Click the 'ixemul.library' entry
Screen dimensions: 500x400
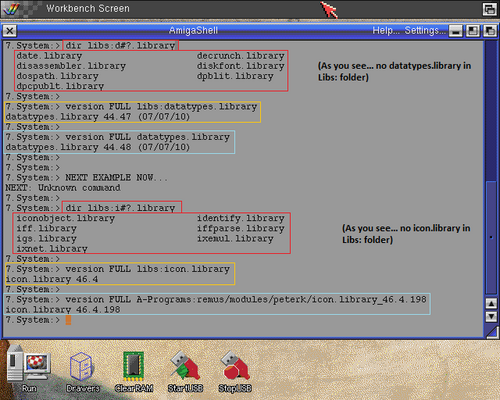point(235,239)
